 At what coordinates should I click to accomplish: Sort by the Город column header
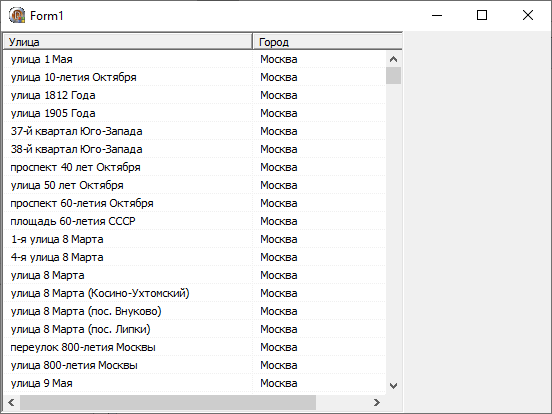(x=327, y=42)
